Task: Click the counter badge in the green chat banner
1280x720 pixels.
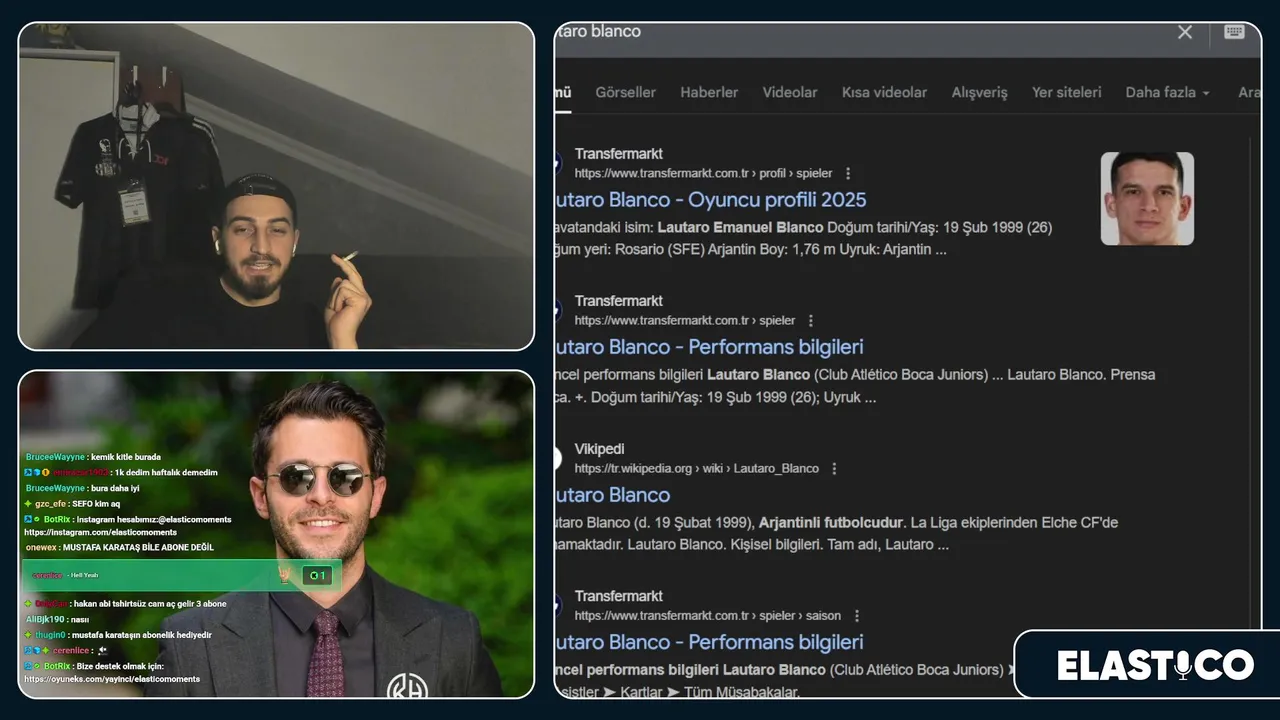Action: pos(316,575)
